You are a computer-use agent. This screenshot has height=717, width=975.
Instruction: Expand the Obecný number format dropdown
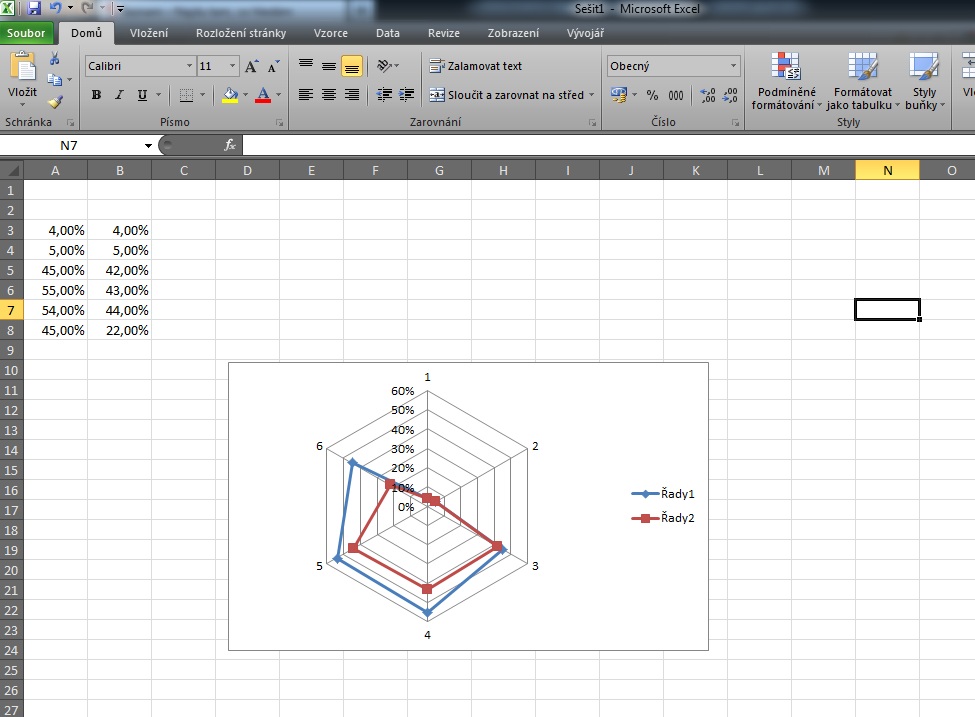click(733, 67)
